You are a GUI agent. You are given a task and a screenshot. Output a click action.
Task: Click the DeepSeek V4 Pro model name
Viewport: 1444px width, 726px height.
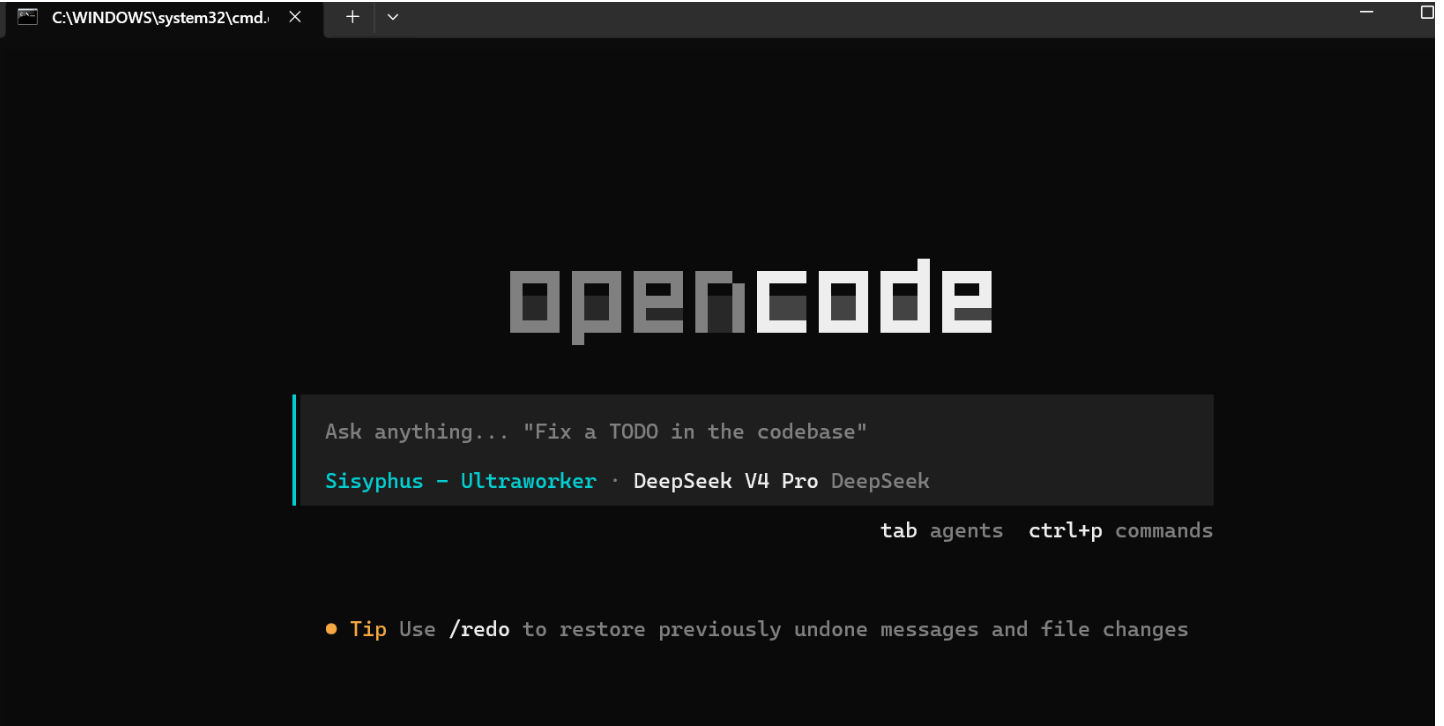point(726,481)
